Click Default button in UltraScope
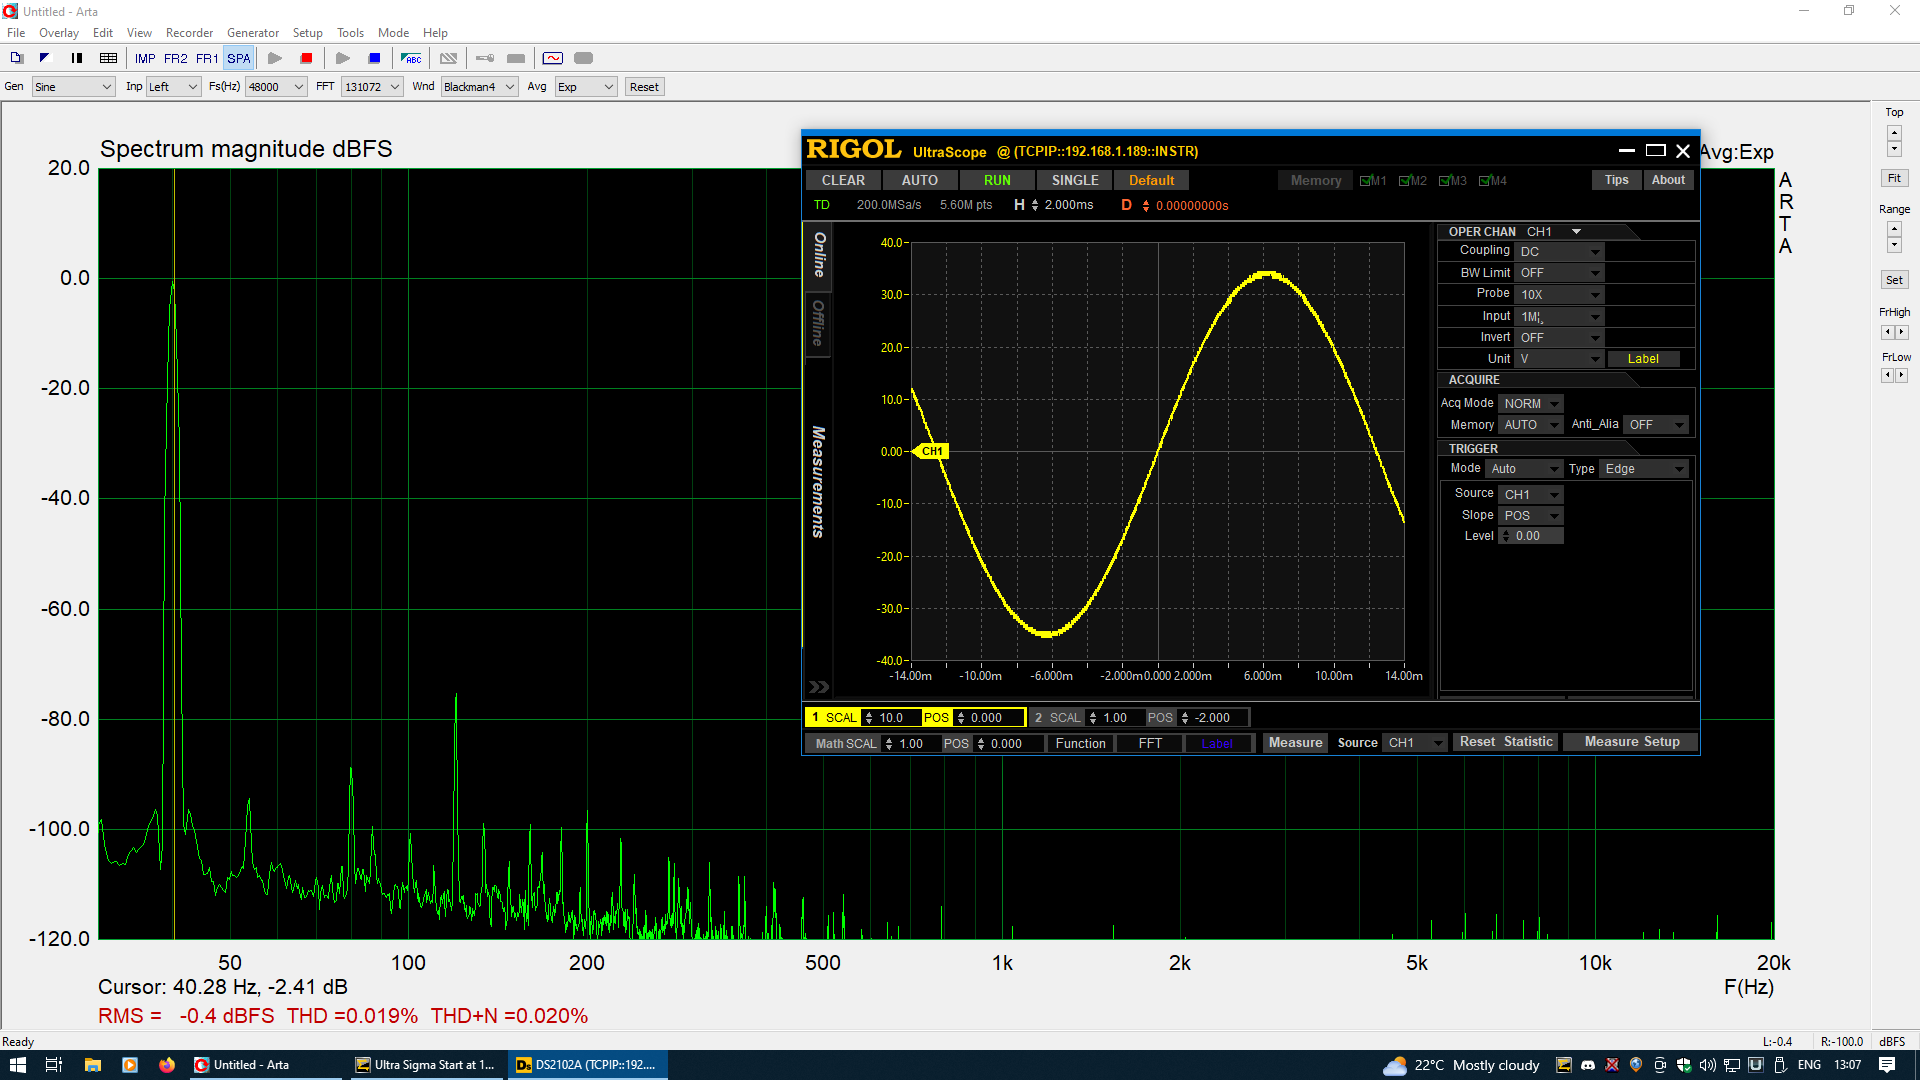This screenshot has height=1080, width=1920. (x=1152, y=180)
